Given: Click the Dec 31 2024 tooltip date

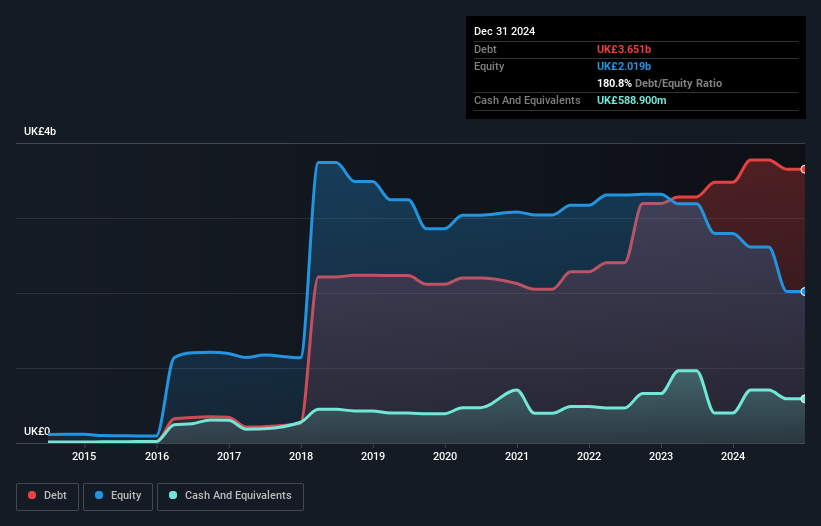Looking at the screenshot, I should (x=504, y=31).
